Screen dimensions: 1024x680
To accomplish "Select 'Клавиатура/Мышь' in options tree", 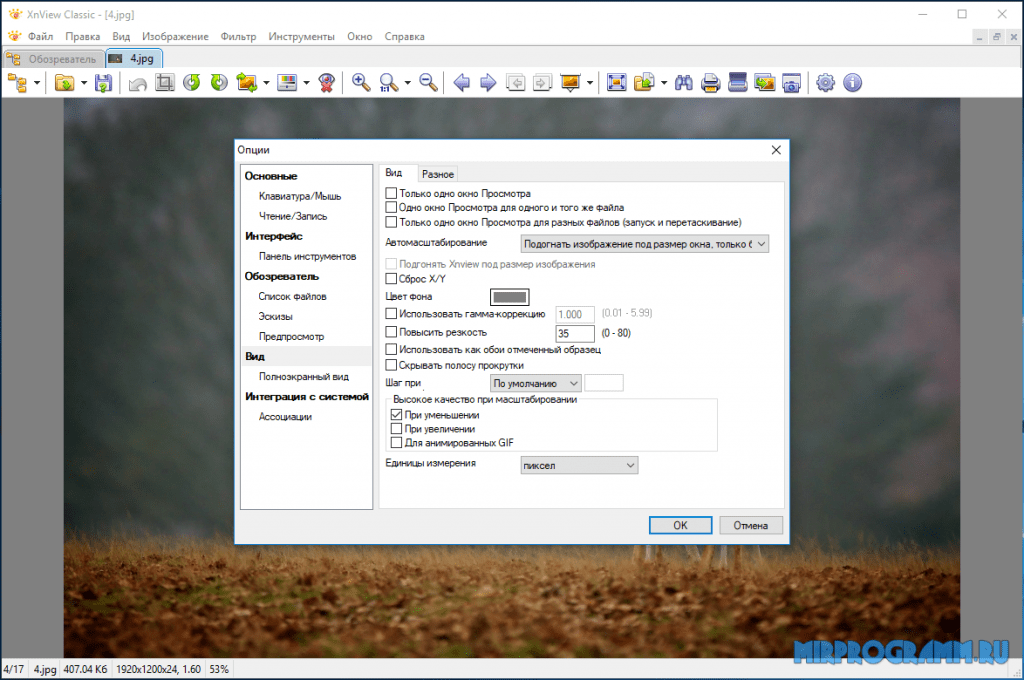I will click(300, 196).
